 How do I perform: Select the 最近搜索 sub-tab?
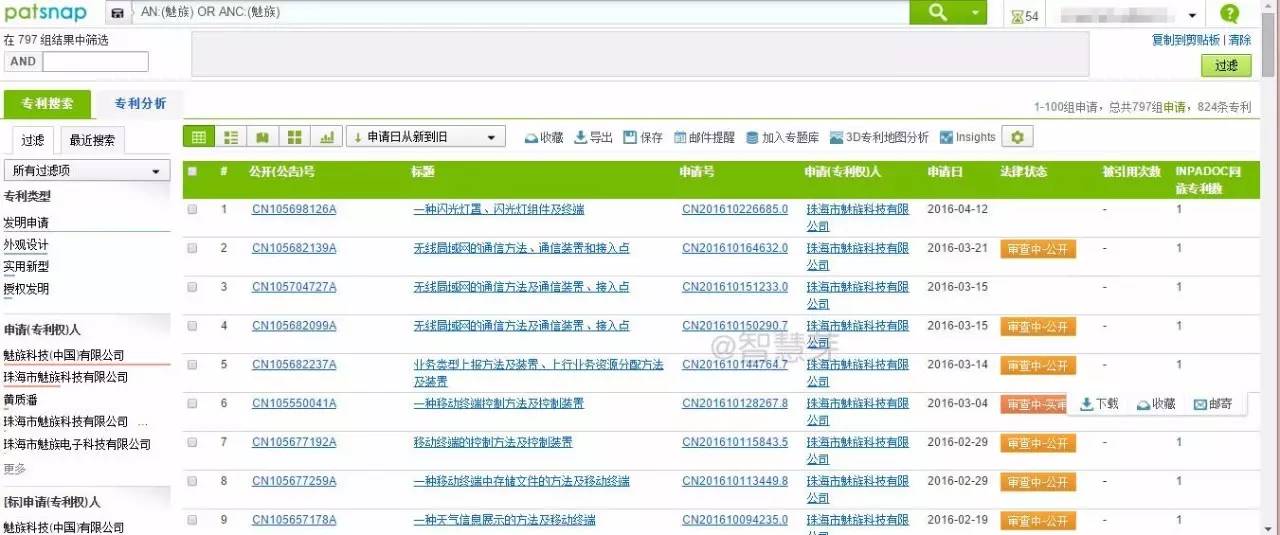point(92,140)
